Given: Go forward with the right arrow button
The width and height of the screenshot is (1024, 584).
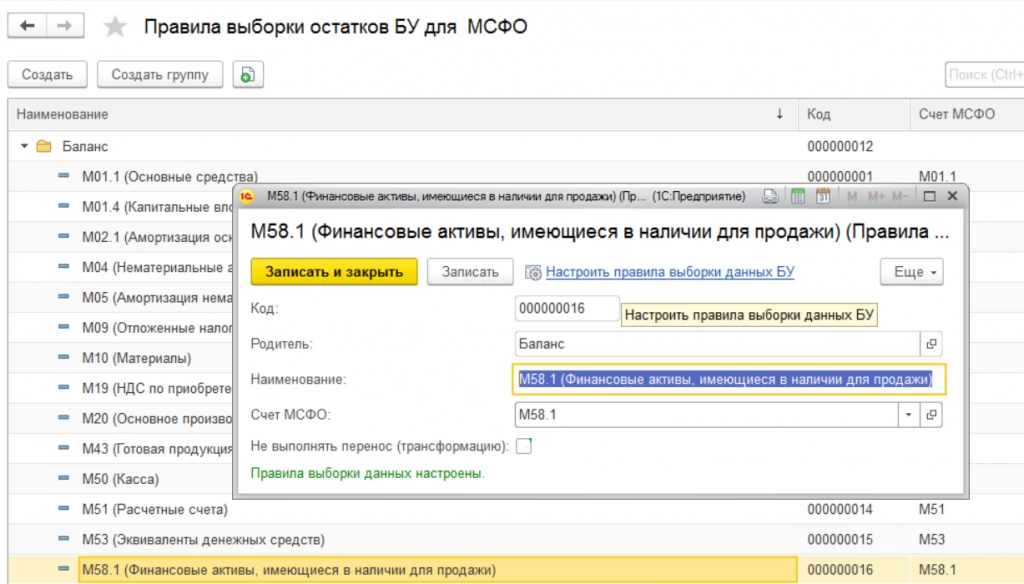Looking at the screenshot, I should pyautogui.click(x=65, y=26).
